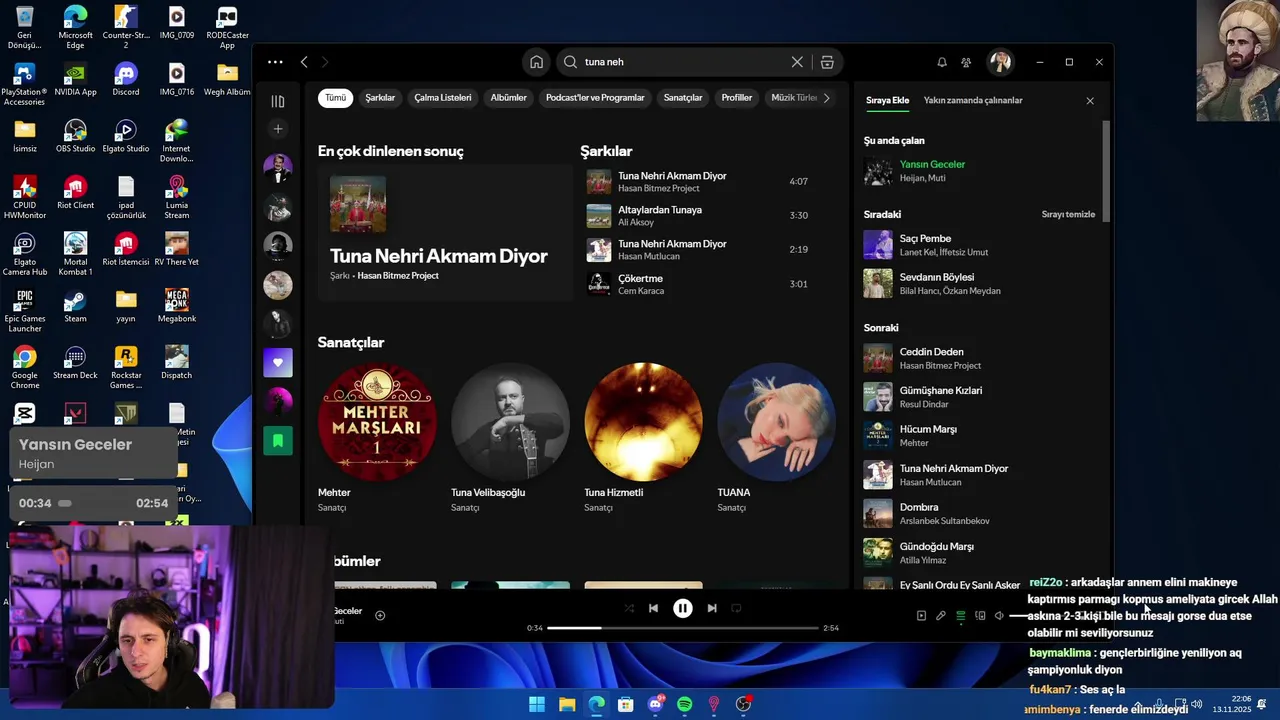Toggle the queue view button

point(961,616)
